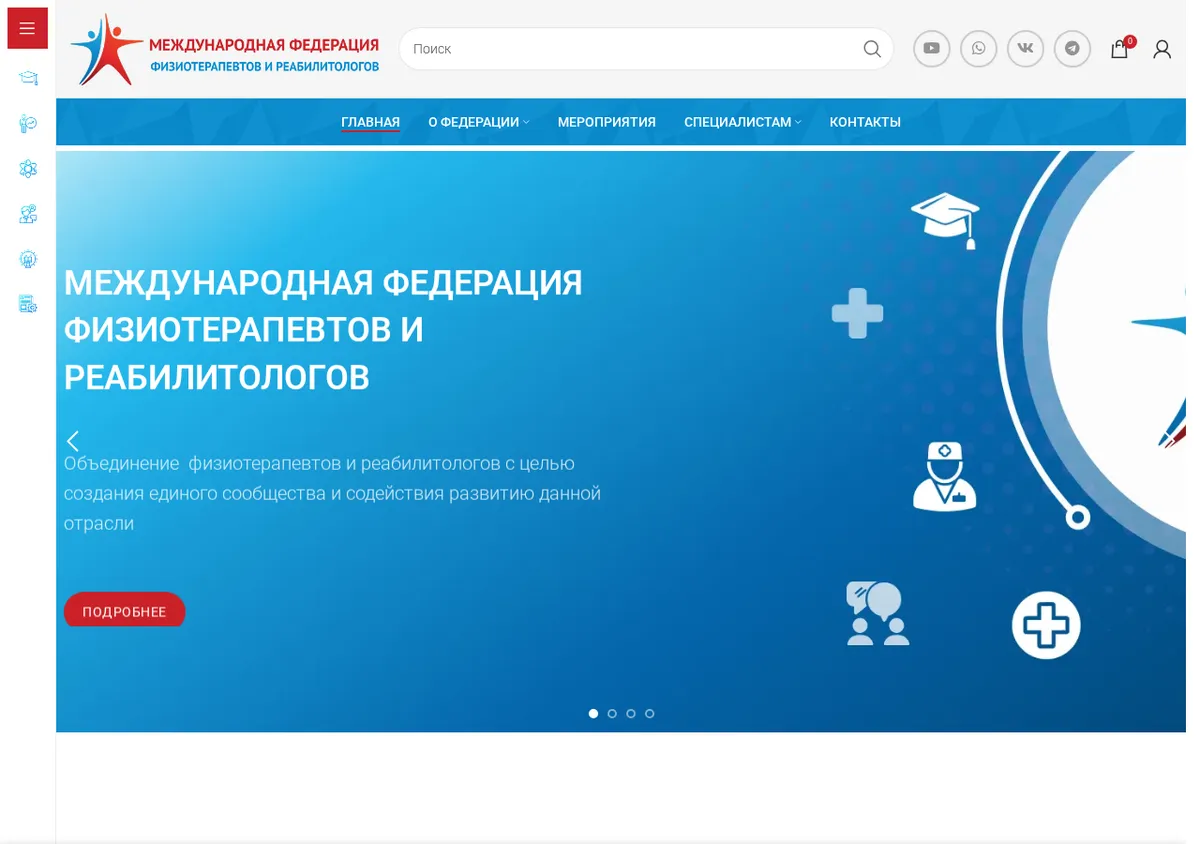Screen dimensions: 1200x844
Task: Click the atom sidebar icon
Action: pyautogui.click(x=28, y=169)
